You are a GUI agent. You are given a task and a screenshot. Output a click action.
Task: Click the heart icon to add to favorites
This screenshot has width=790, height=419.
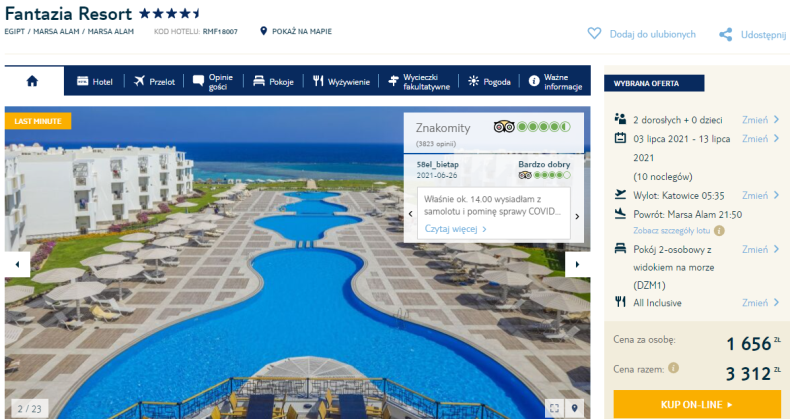point(595,34)
